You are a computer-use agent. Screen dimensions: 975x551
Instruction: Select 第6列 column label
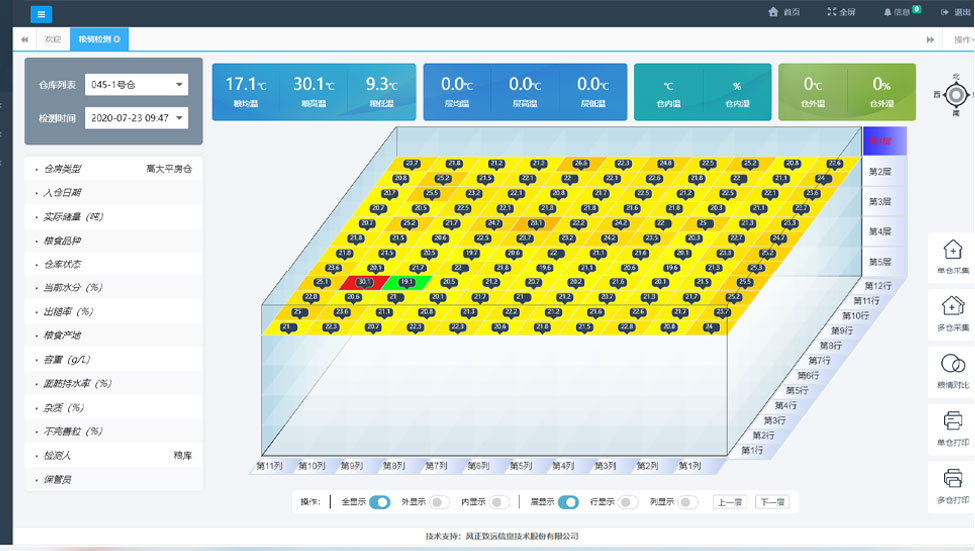(478, 466)
